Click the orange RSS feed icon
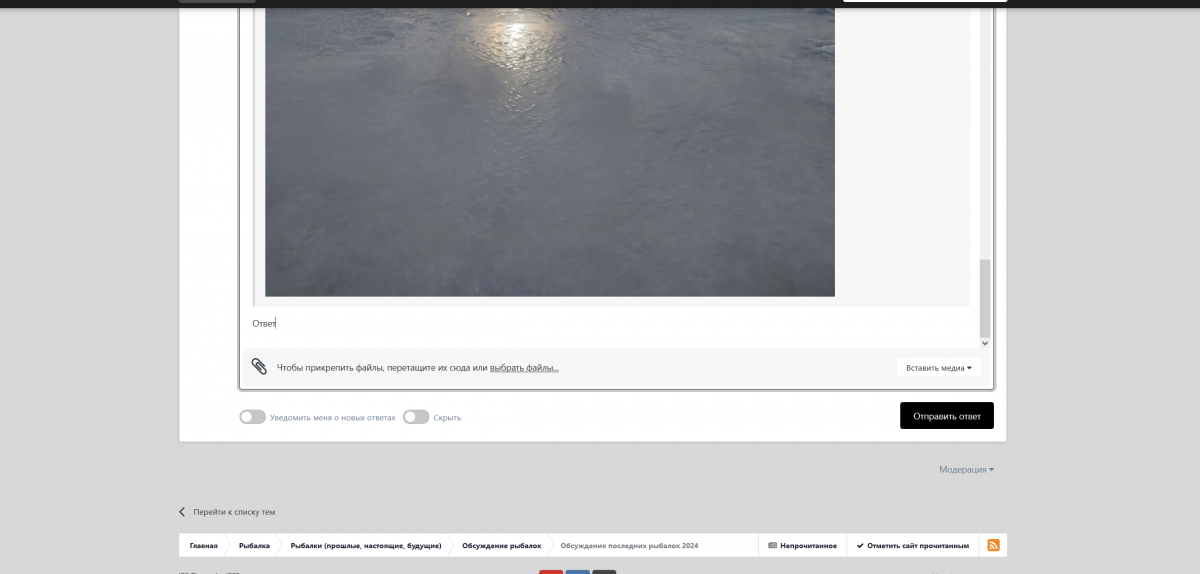The image size is (1200, 574). [993, 545]
